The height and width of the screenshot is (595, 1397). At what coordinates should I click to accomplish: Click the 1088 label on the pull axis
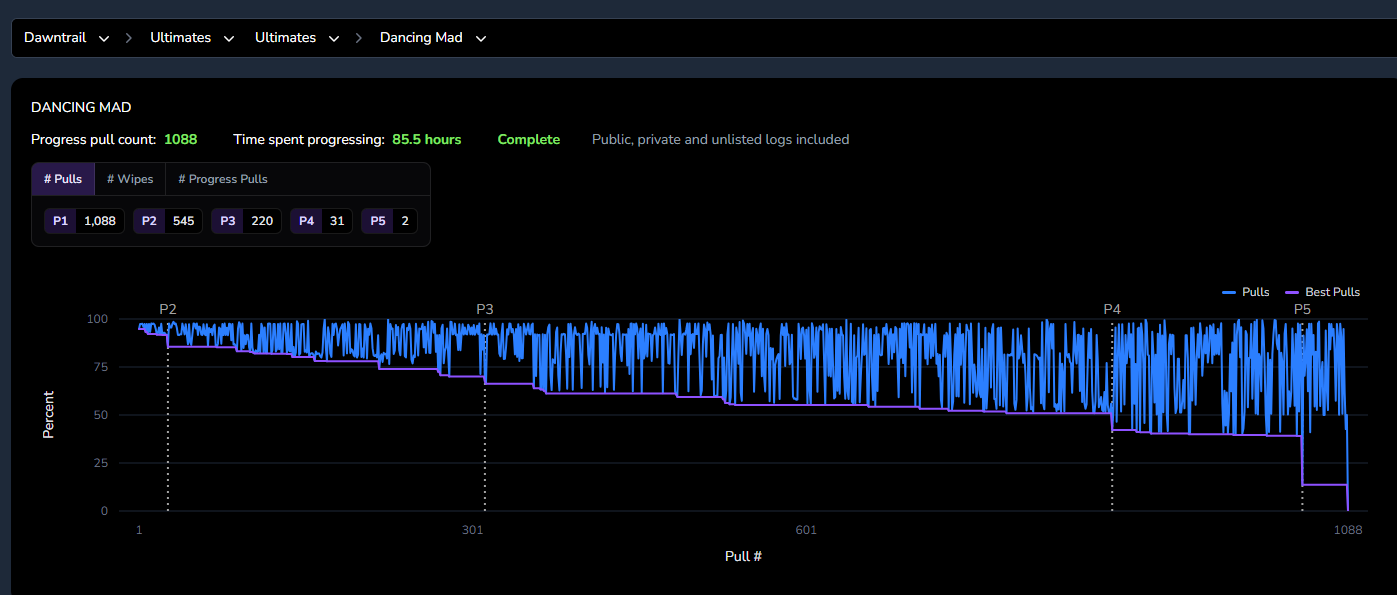point(1348,530)
